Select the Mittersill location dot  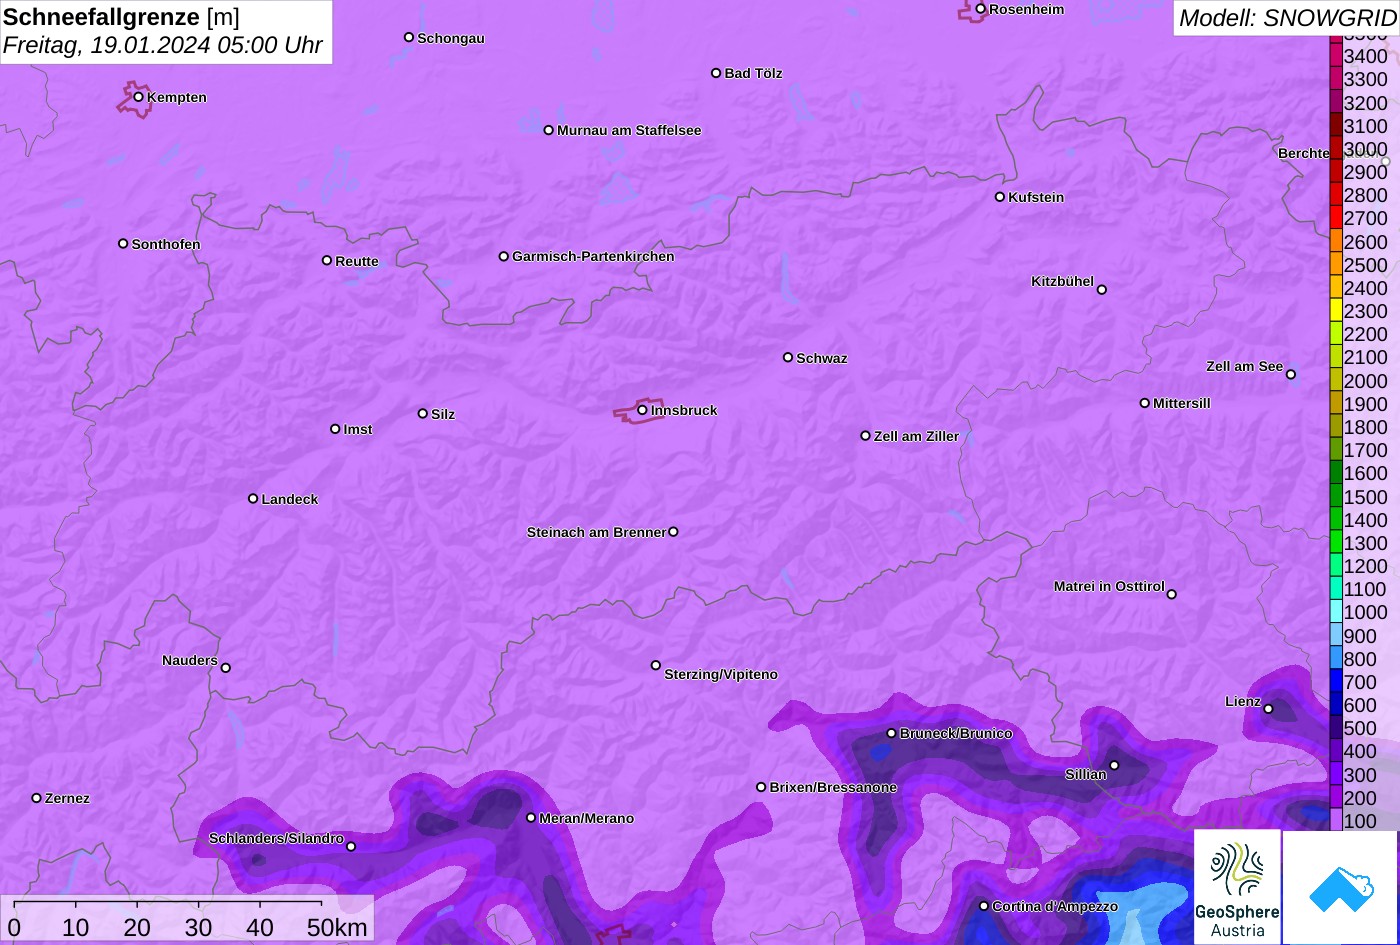pyautogui.click(x=1144, y=403)
